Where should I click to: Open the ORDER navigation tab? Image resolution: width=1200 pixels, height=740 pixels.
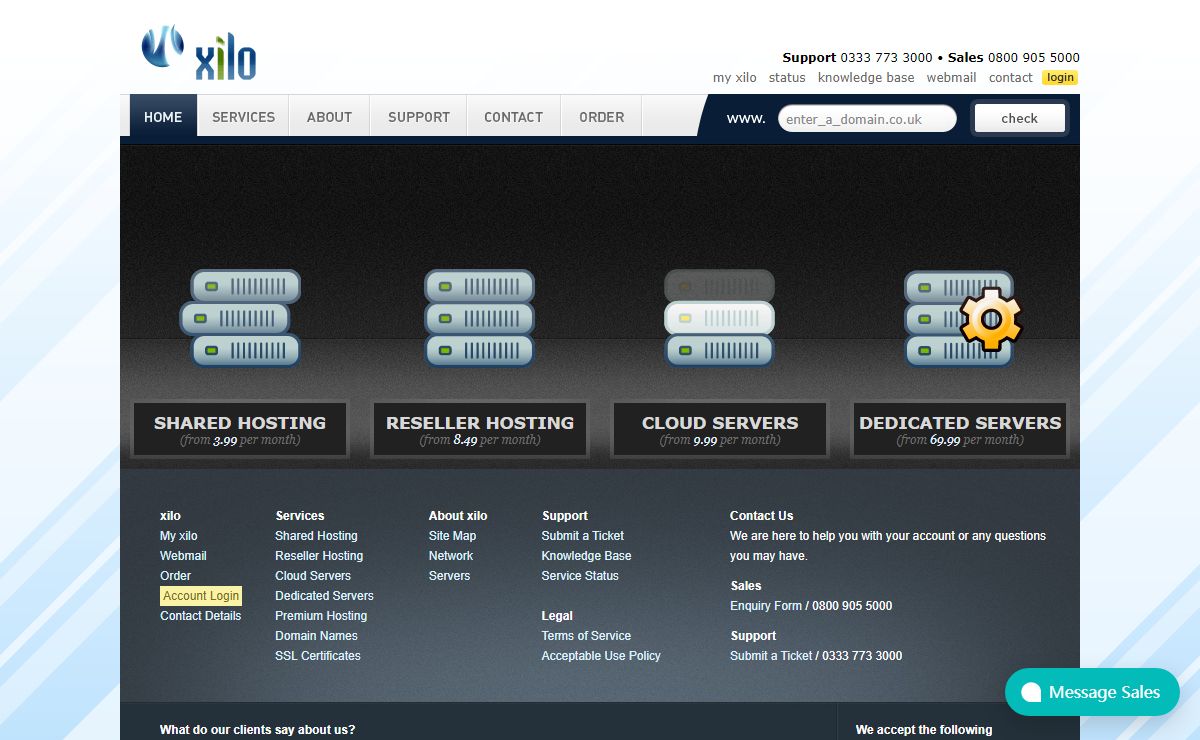601,117
